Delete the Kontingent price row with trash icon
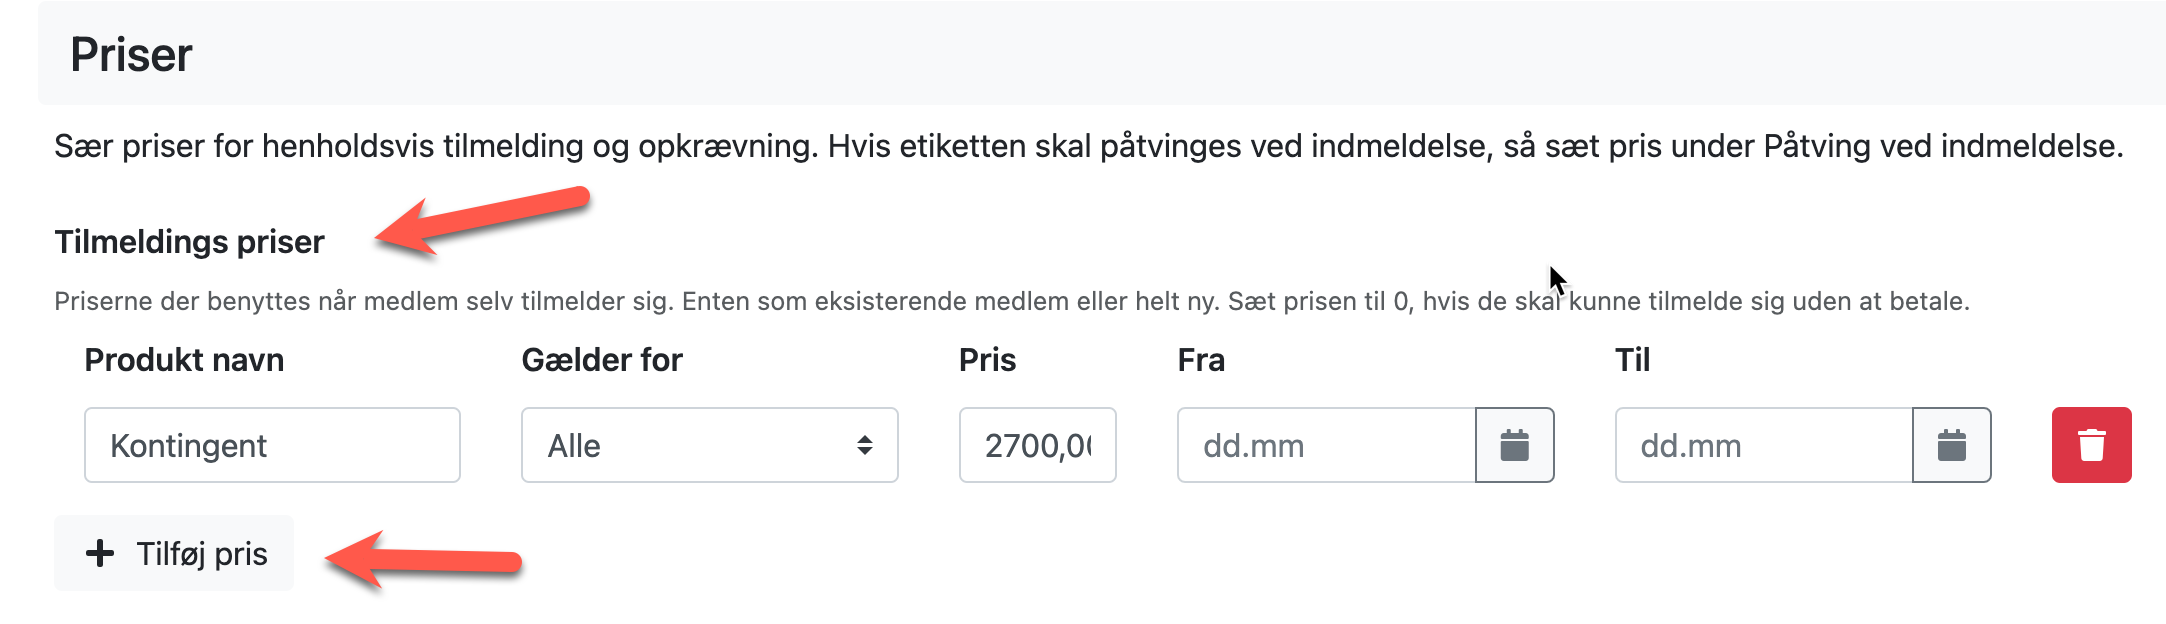This screenshot has height=624, width=2166. pyautogui.click(x=2091, y=445)
